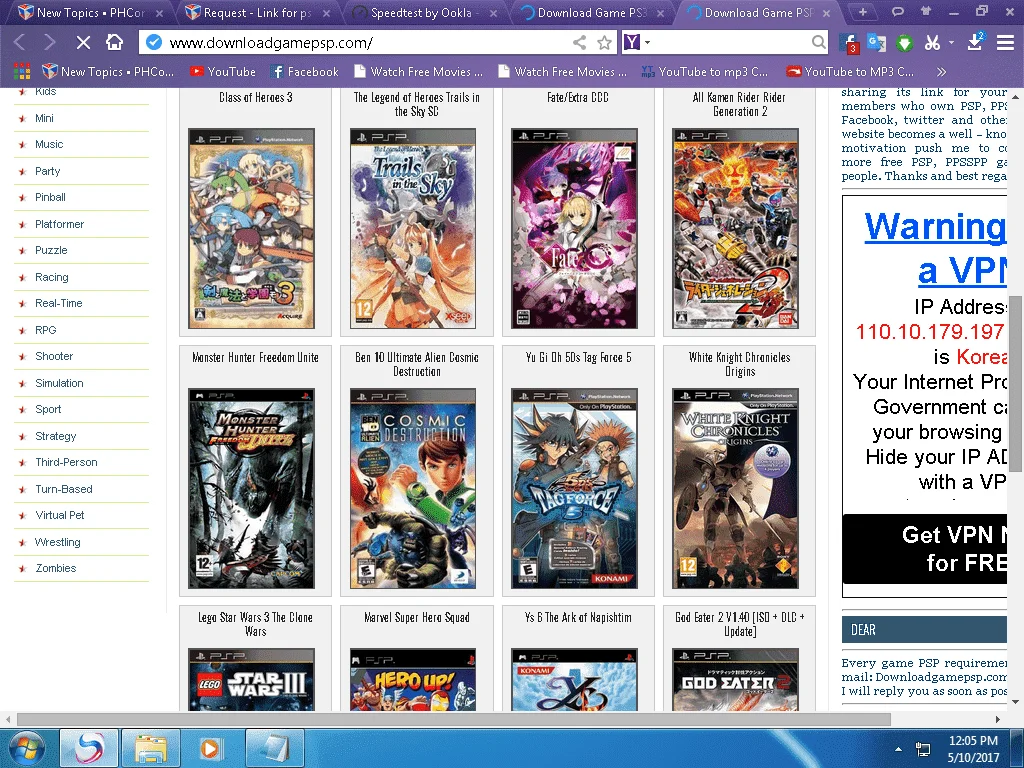Click the apps grid bookmark icon

click(x=22, y=71)
